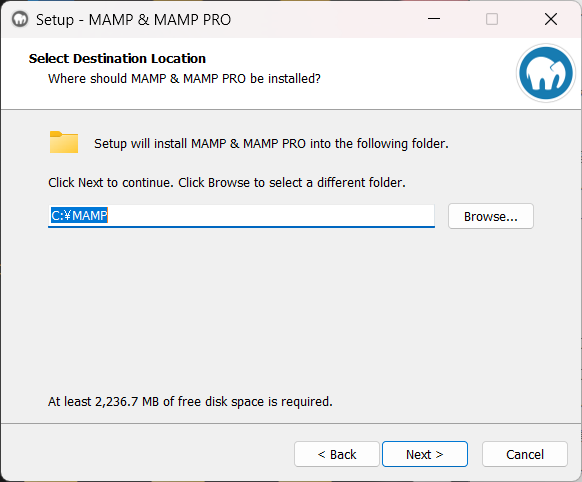Click the Select Destination Location heading
The image size is (582, 482).
point(117,58)
